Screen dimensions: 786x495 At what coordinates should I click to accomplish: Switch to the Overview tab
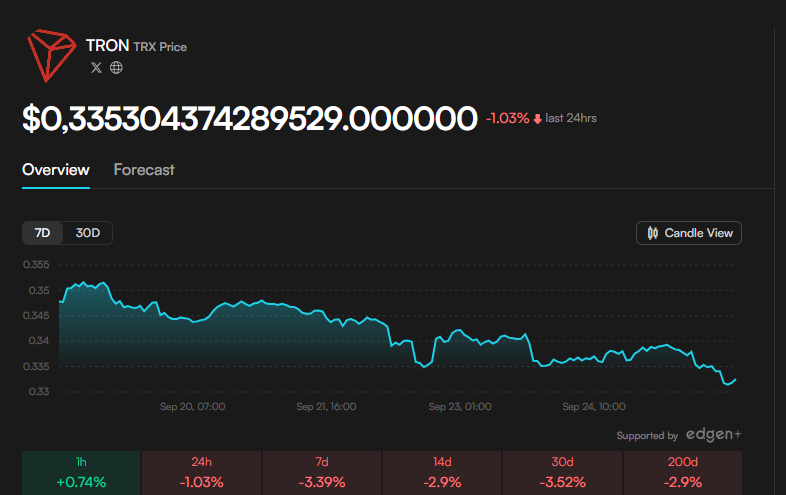pyautogui.click(x=56, y=170)
